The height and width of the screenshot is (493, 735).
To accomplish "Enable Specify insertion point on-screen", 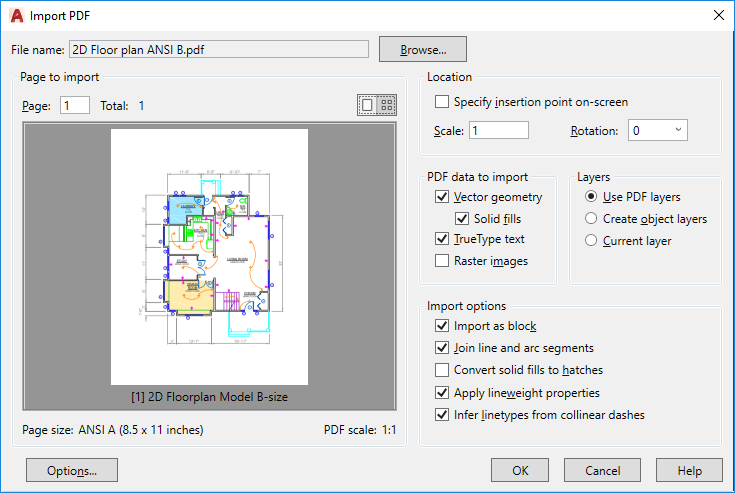I will [x=442, y=102].
